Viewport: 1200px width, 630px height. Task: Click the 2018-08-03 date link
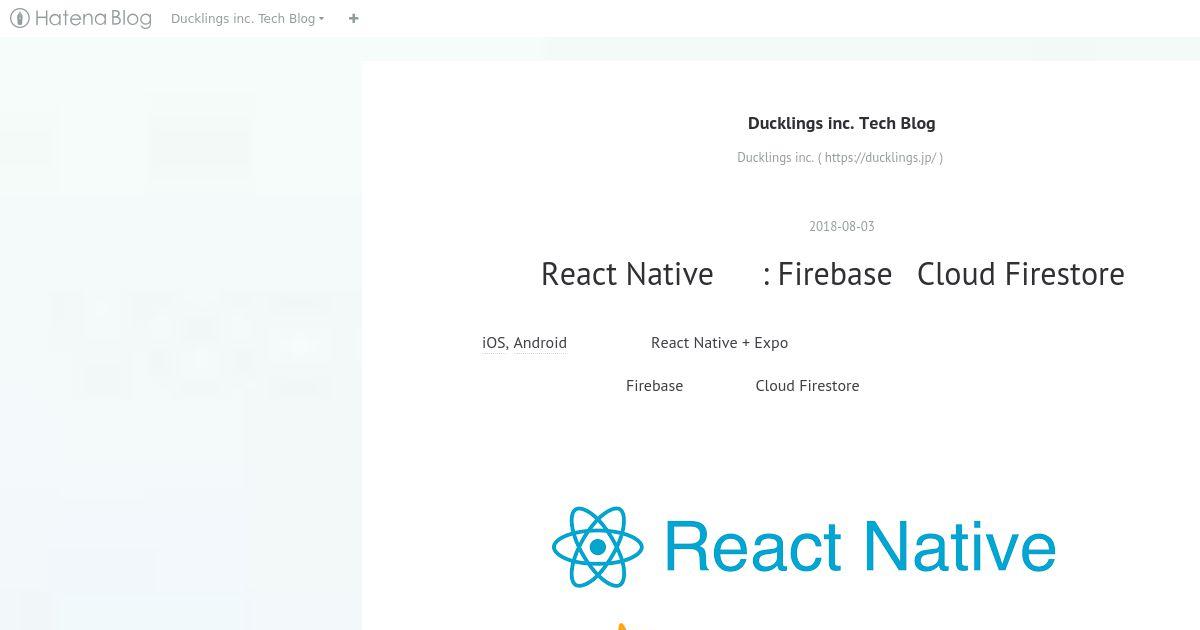coord(841,226)
